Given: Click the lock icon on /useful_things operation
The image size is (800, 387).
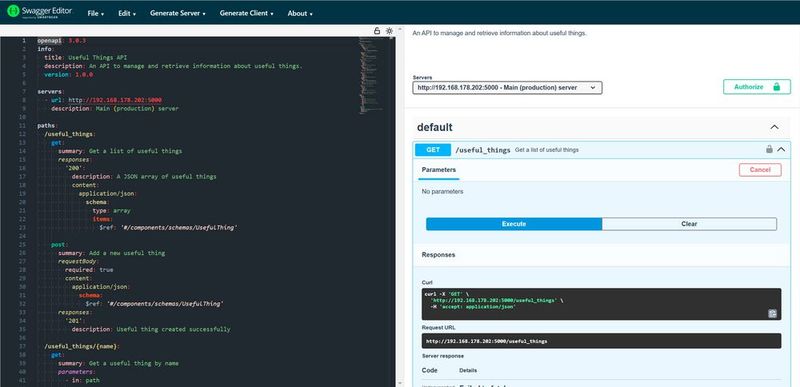Looking at the screenshot, I should tap(769, 149).
